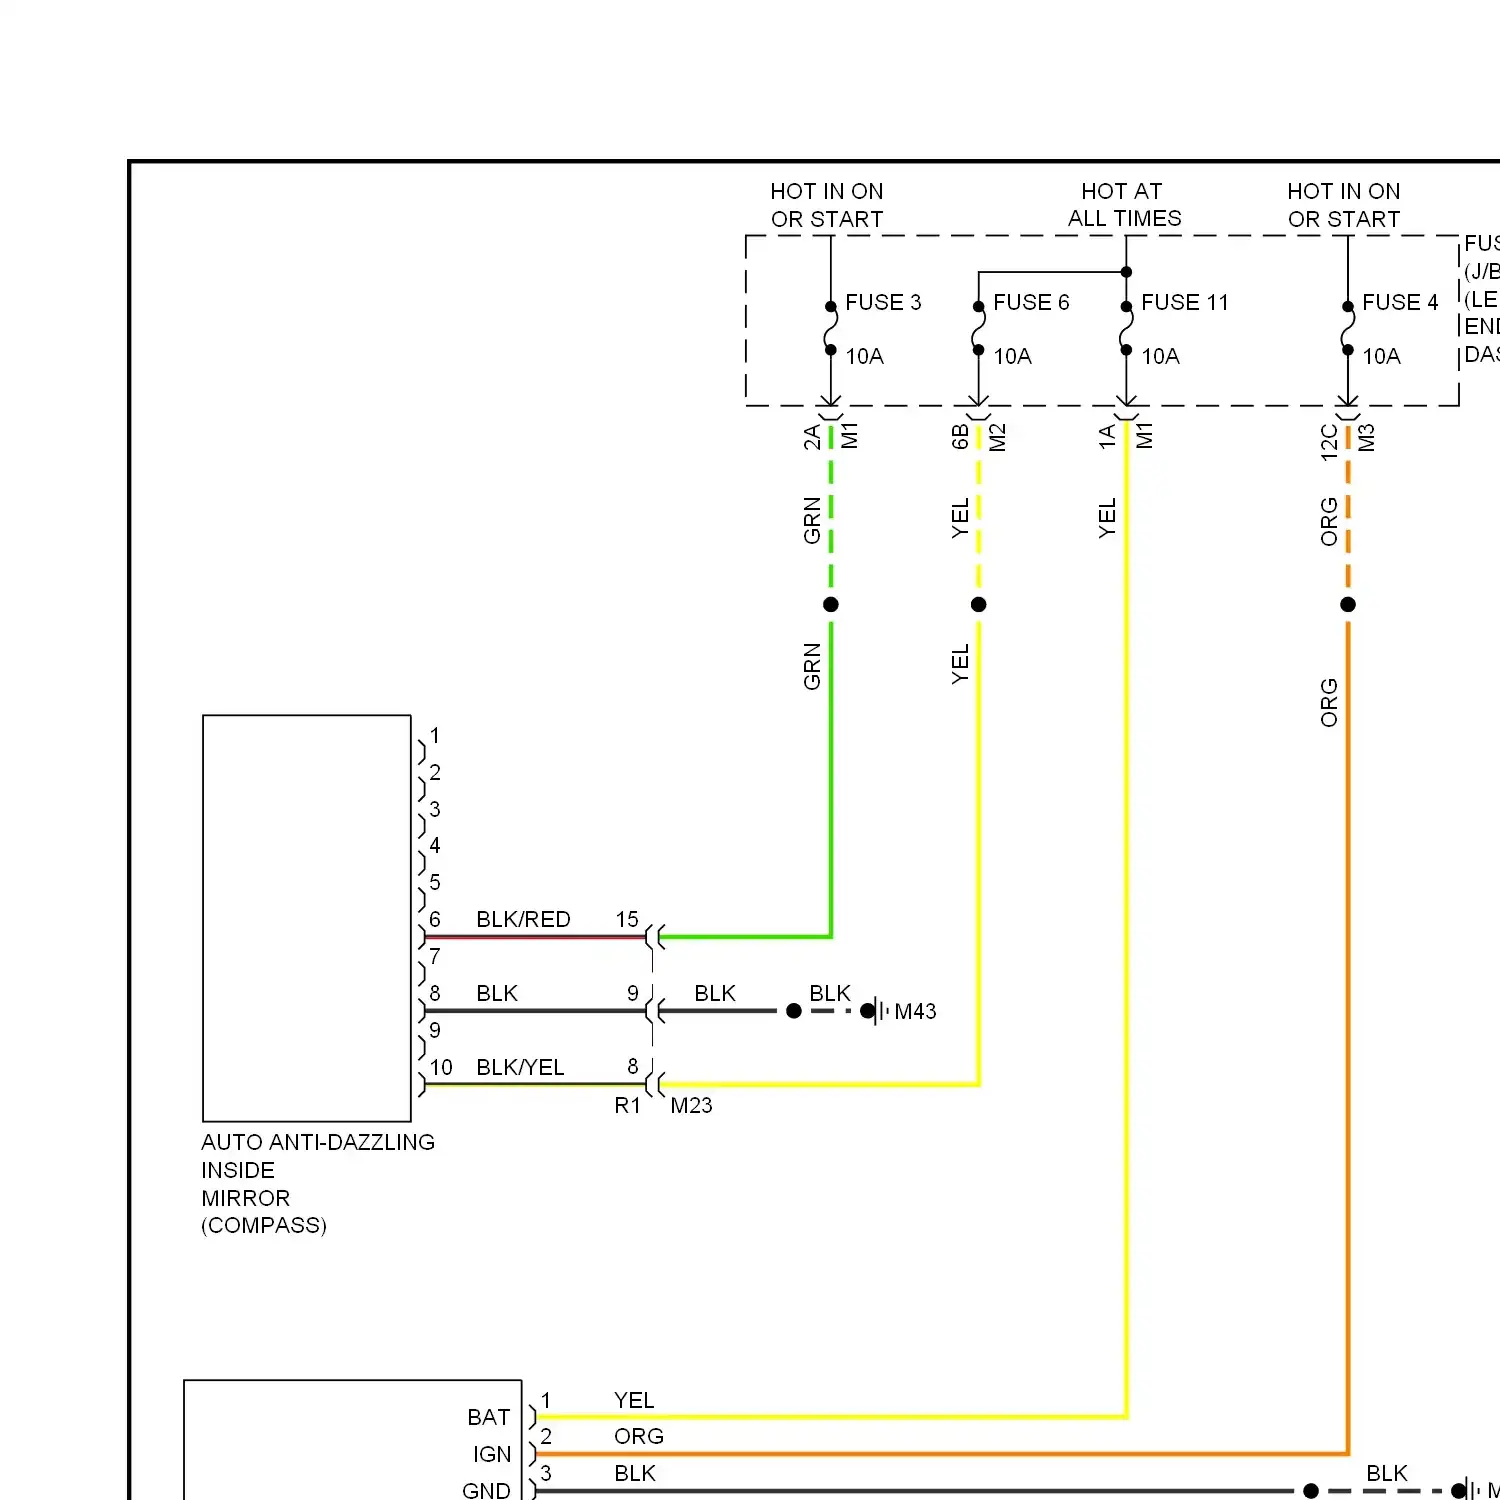Select the M43 ground label
This screenshot has width=1500, height=1500.
click(x=915, y=1011)
